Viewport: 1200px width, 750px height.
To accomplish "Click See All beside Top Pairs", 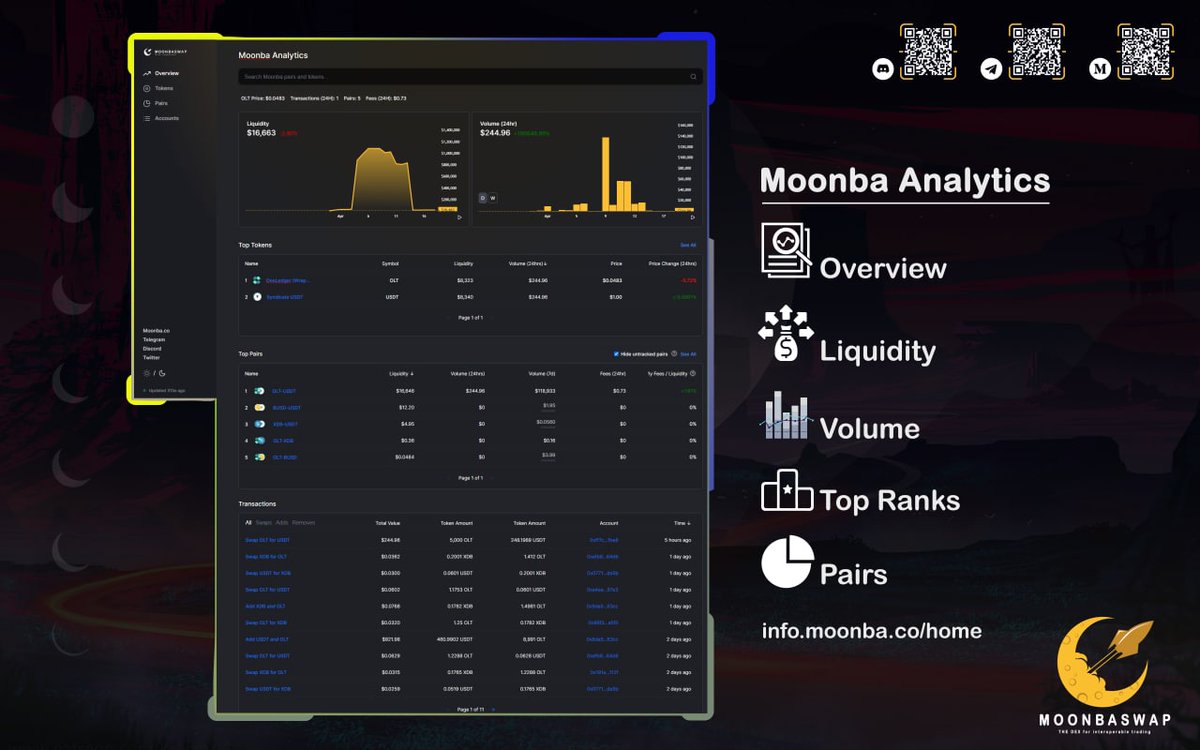I will [x=688, y=354].
